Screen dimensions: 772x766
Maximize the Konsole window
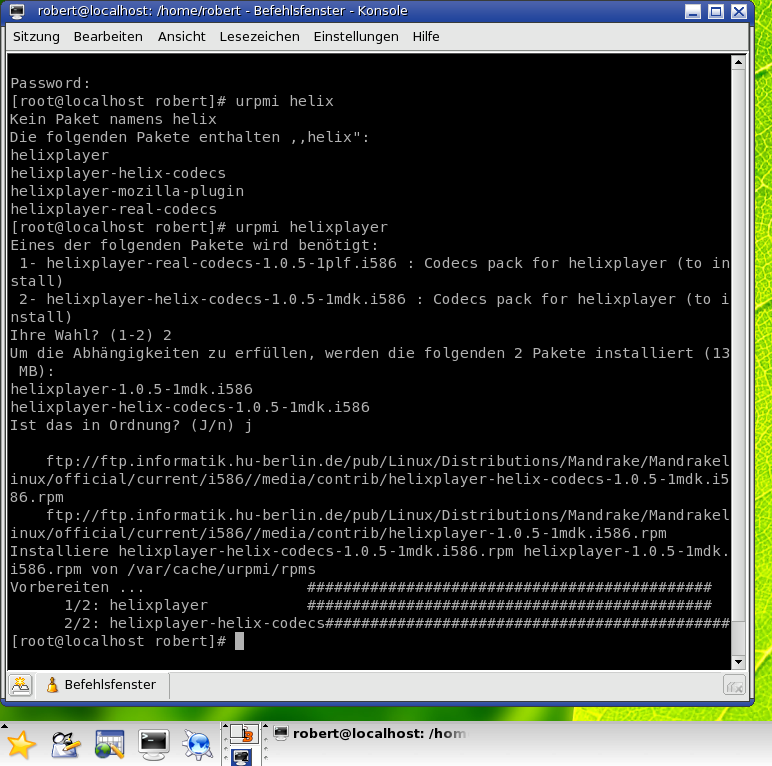pyautogui.click(x=715, y=11)
